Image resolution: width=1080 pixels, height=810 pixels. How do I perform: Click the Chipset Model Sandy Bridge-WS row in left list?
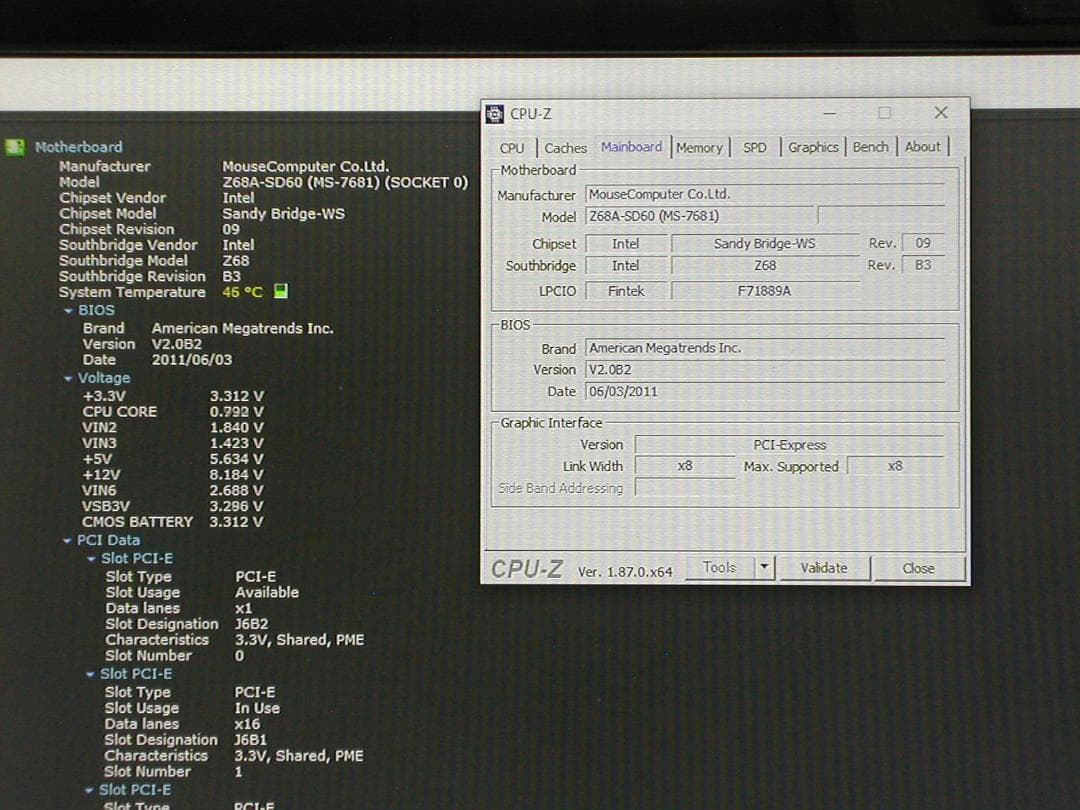pyautogui.click(x=202, y=214)
